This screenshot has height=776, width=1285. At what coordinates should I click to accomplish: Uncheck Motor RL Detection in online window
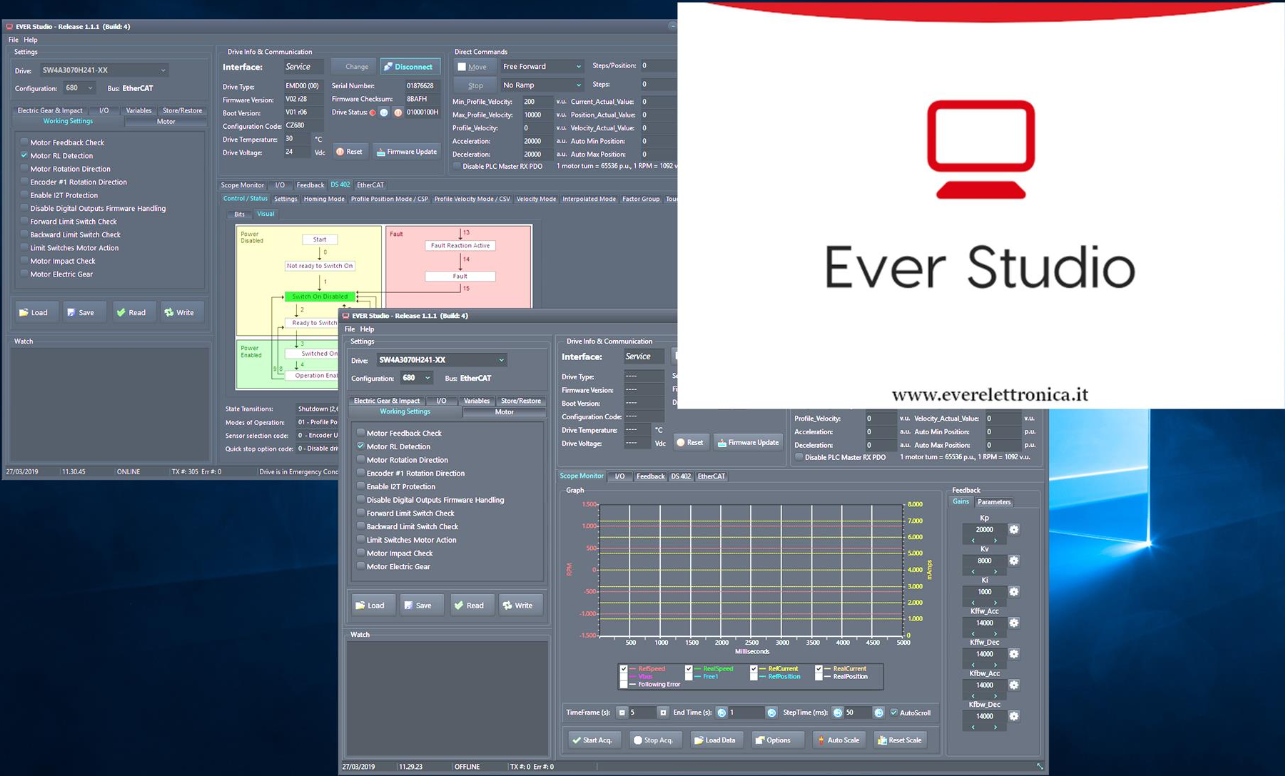coord(24,156)
